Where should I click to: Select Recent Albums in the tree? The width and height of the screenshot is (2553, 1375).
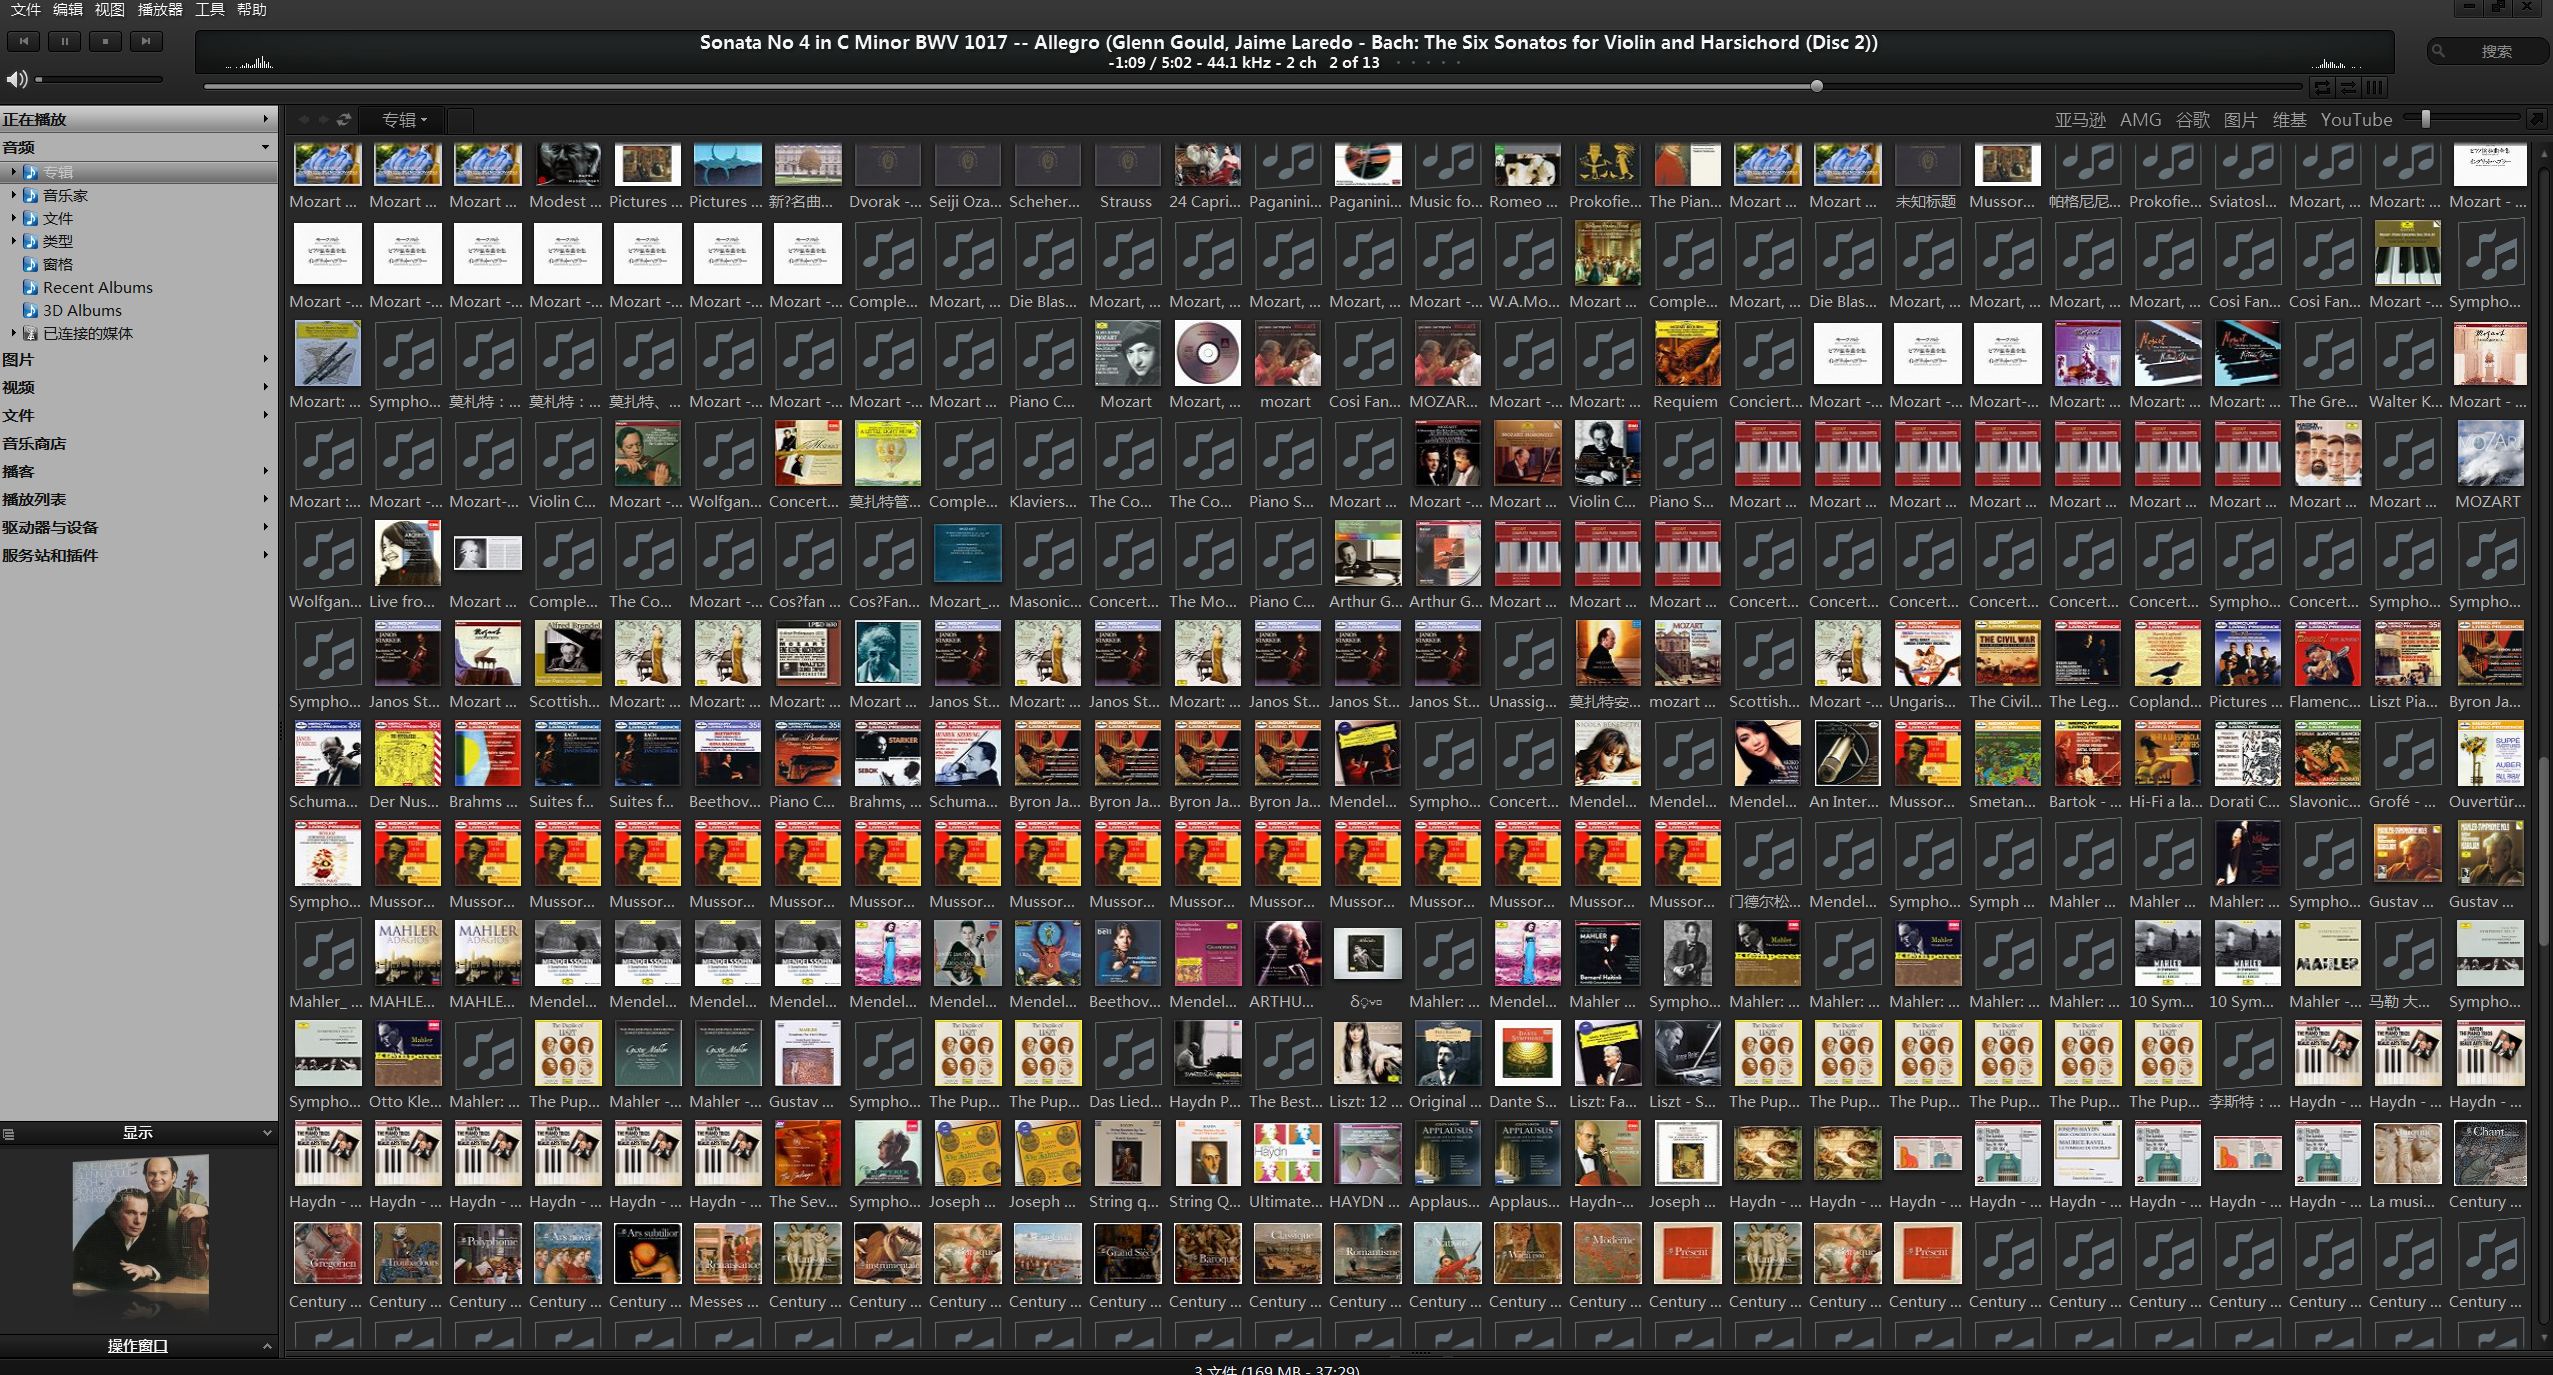tap(98, 287)
